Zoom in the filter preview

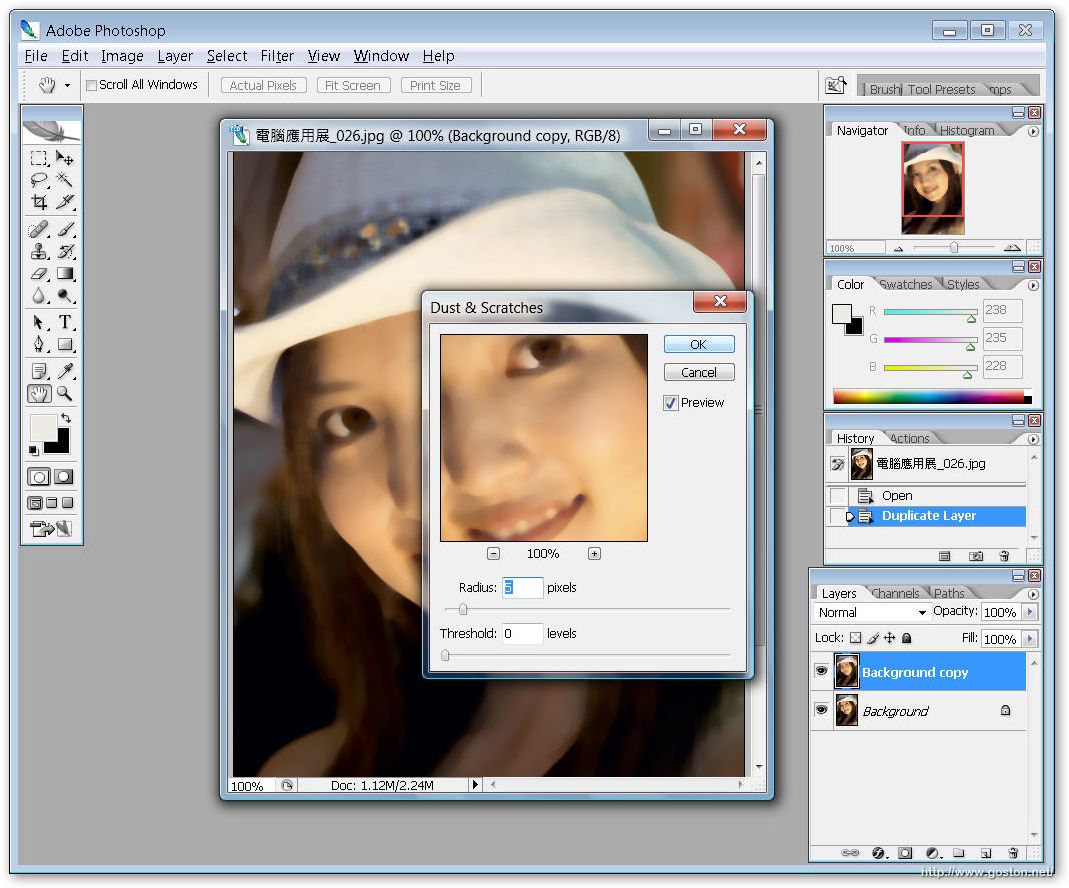[x=594, y=553]
